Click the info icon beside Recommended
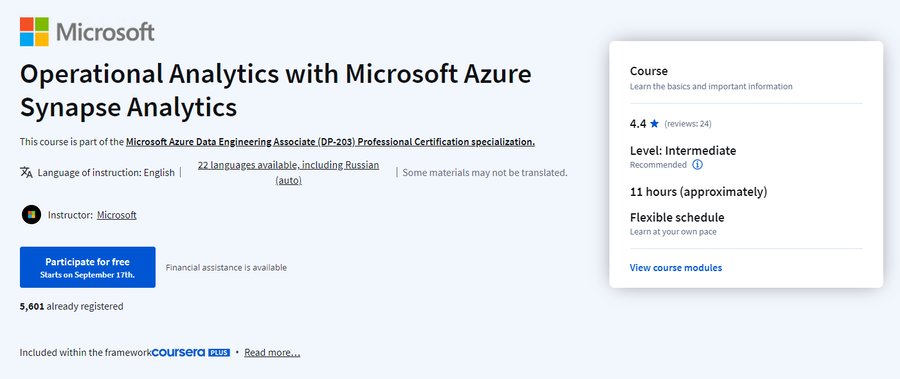 pyautogui.click(x=697, y=165)
